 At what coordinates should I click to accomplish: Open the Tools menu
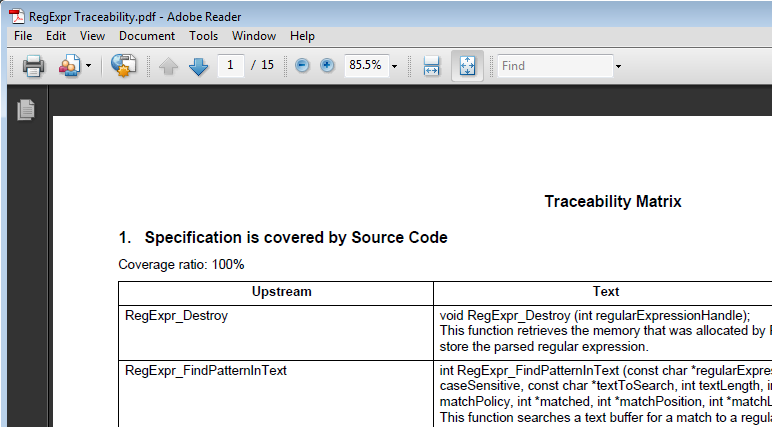203,36
